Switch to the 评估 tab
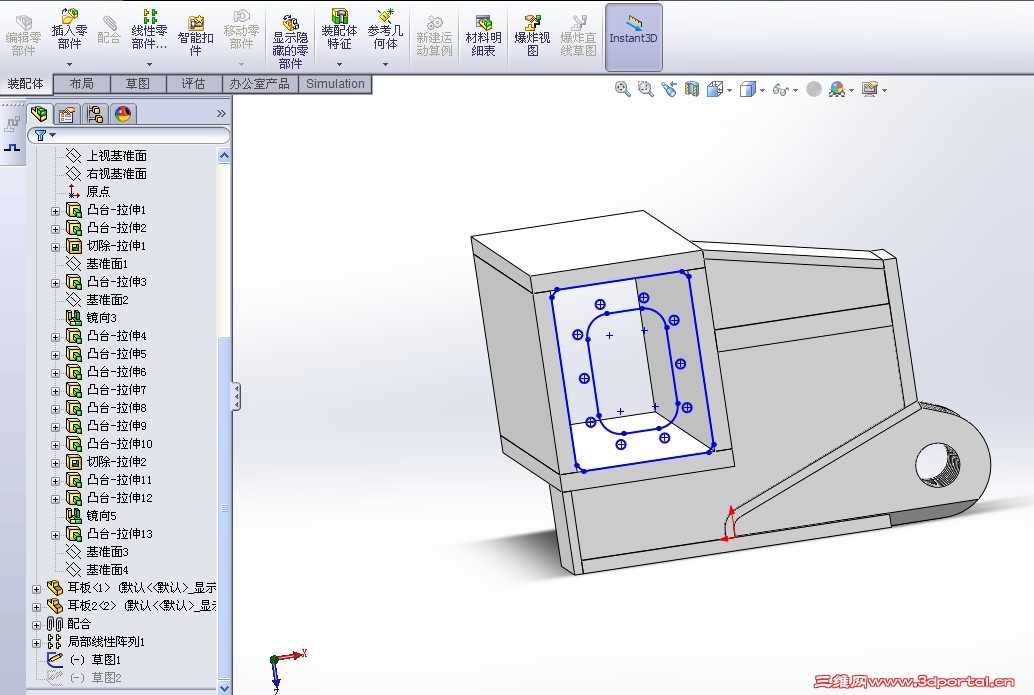This screenshot has width=1034, height=695. click(193, 84)
